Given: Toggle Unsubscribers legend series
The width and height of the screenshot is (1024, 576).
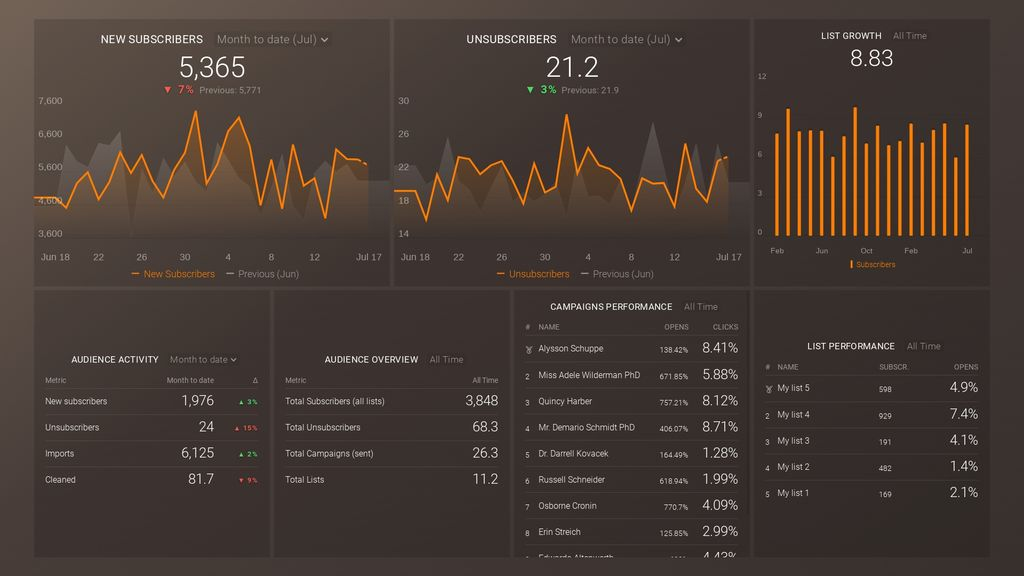Looking at the screenshot, I should click(533, 274).
